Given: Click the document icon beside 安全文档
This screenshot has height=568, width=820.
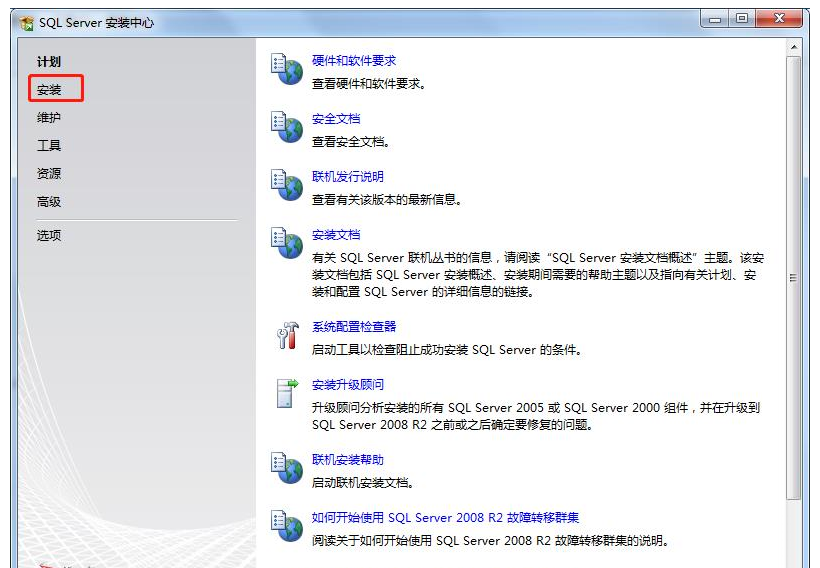Looking at the screenshot, I should pyautogui.click(x=287, y=127).
